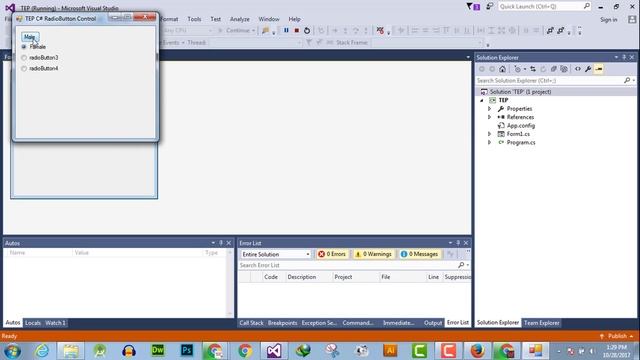Click the Form1.cs file icon in Solution Explorer

pyautogui.click(x=501, y=134)
